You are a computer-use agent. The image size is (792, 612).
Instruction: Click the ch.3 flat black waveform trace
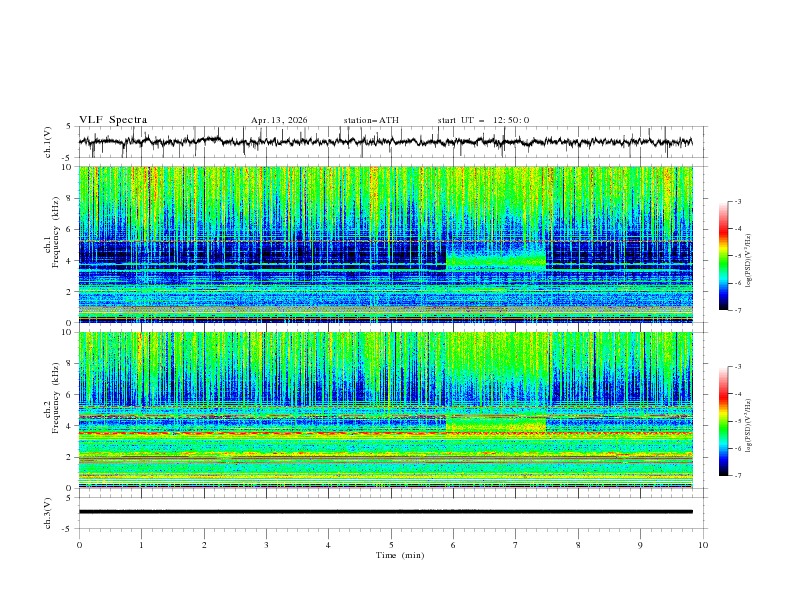[x=385, y=512]
